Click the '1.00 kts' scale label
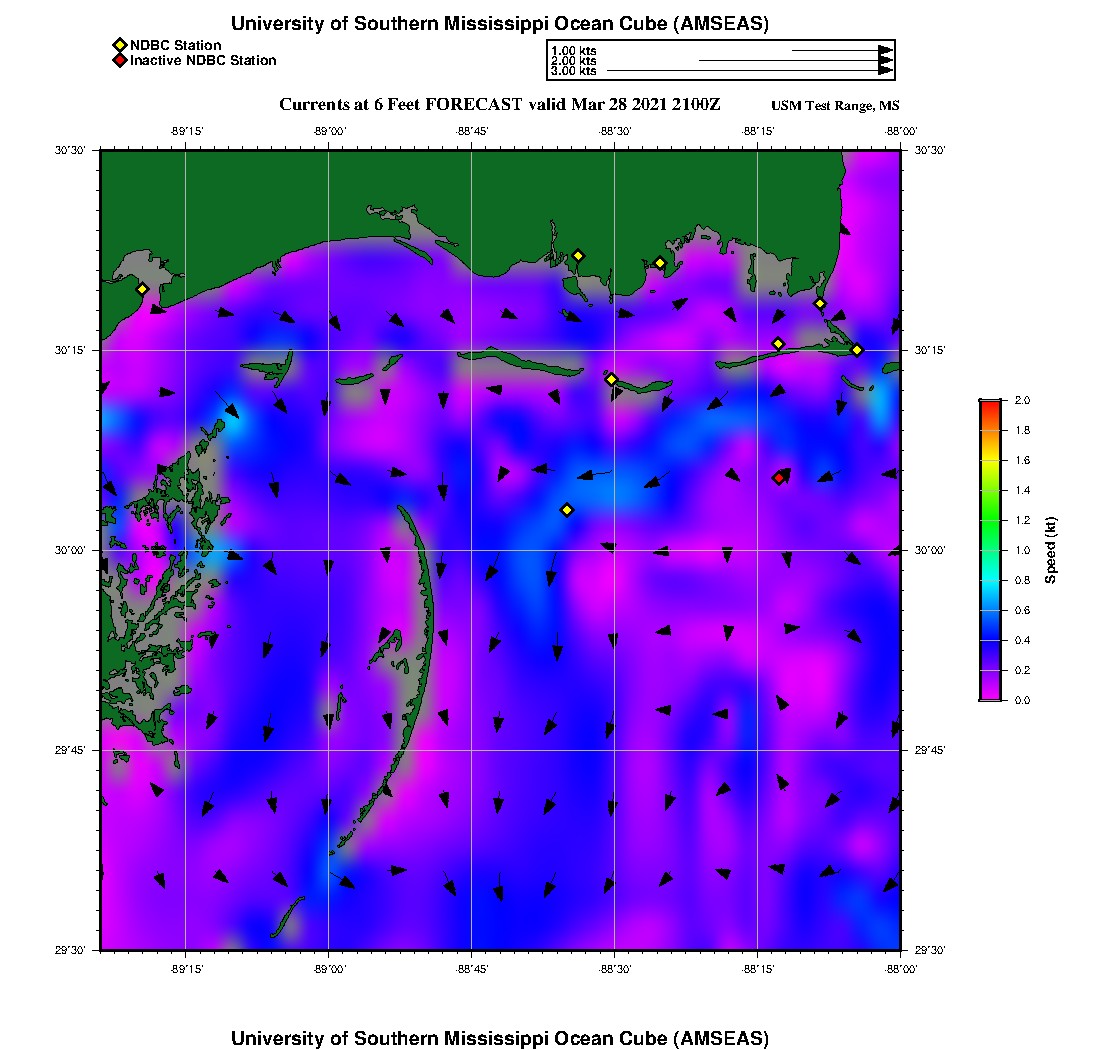This screenshot has width=1100, height=1050. pos(573,51)
